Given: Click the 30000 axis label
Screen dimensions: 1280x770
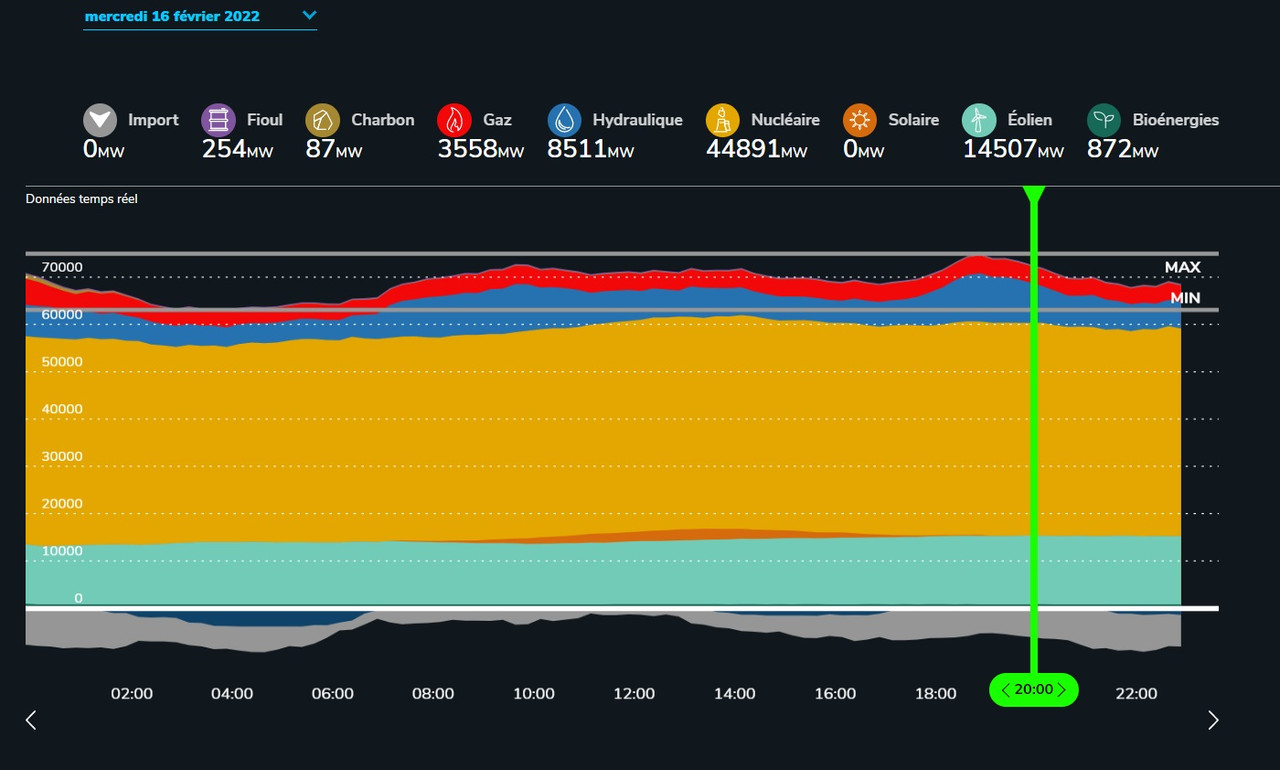Looking at the screenshot, I should [62, 457].
